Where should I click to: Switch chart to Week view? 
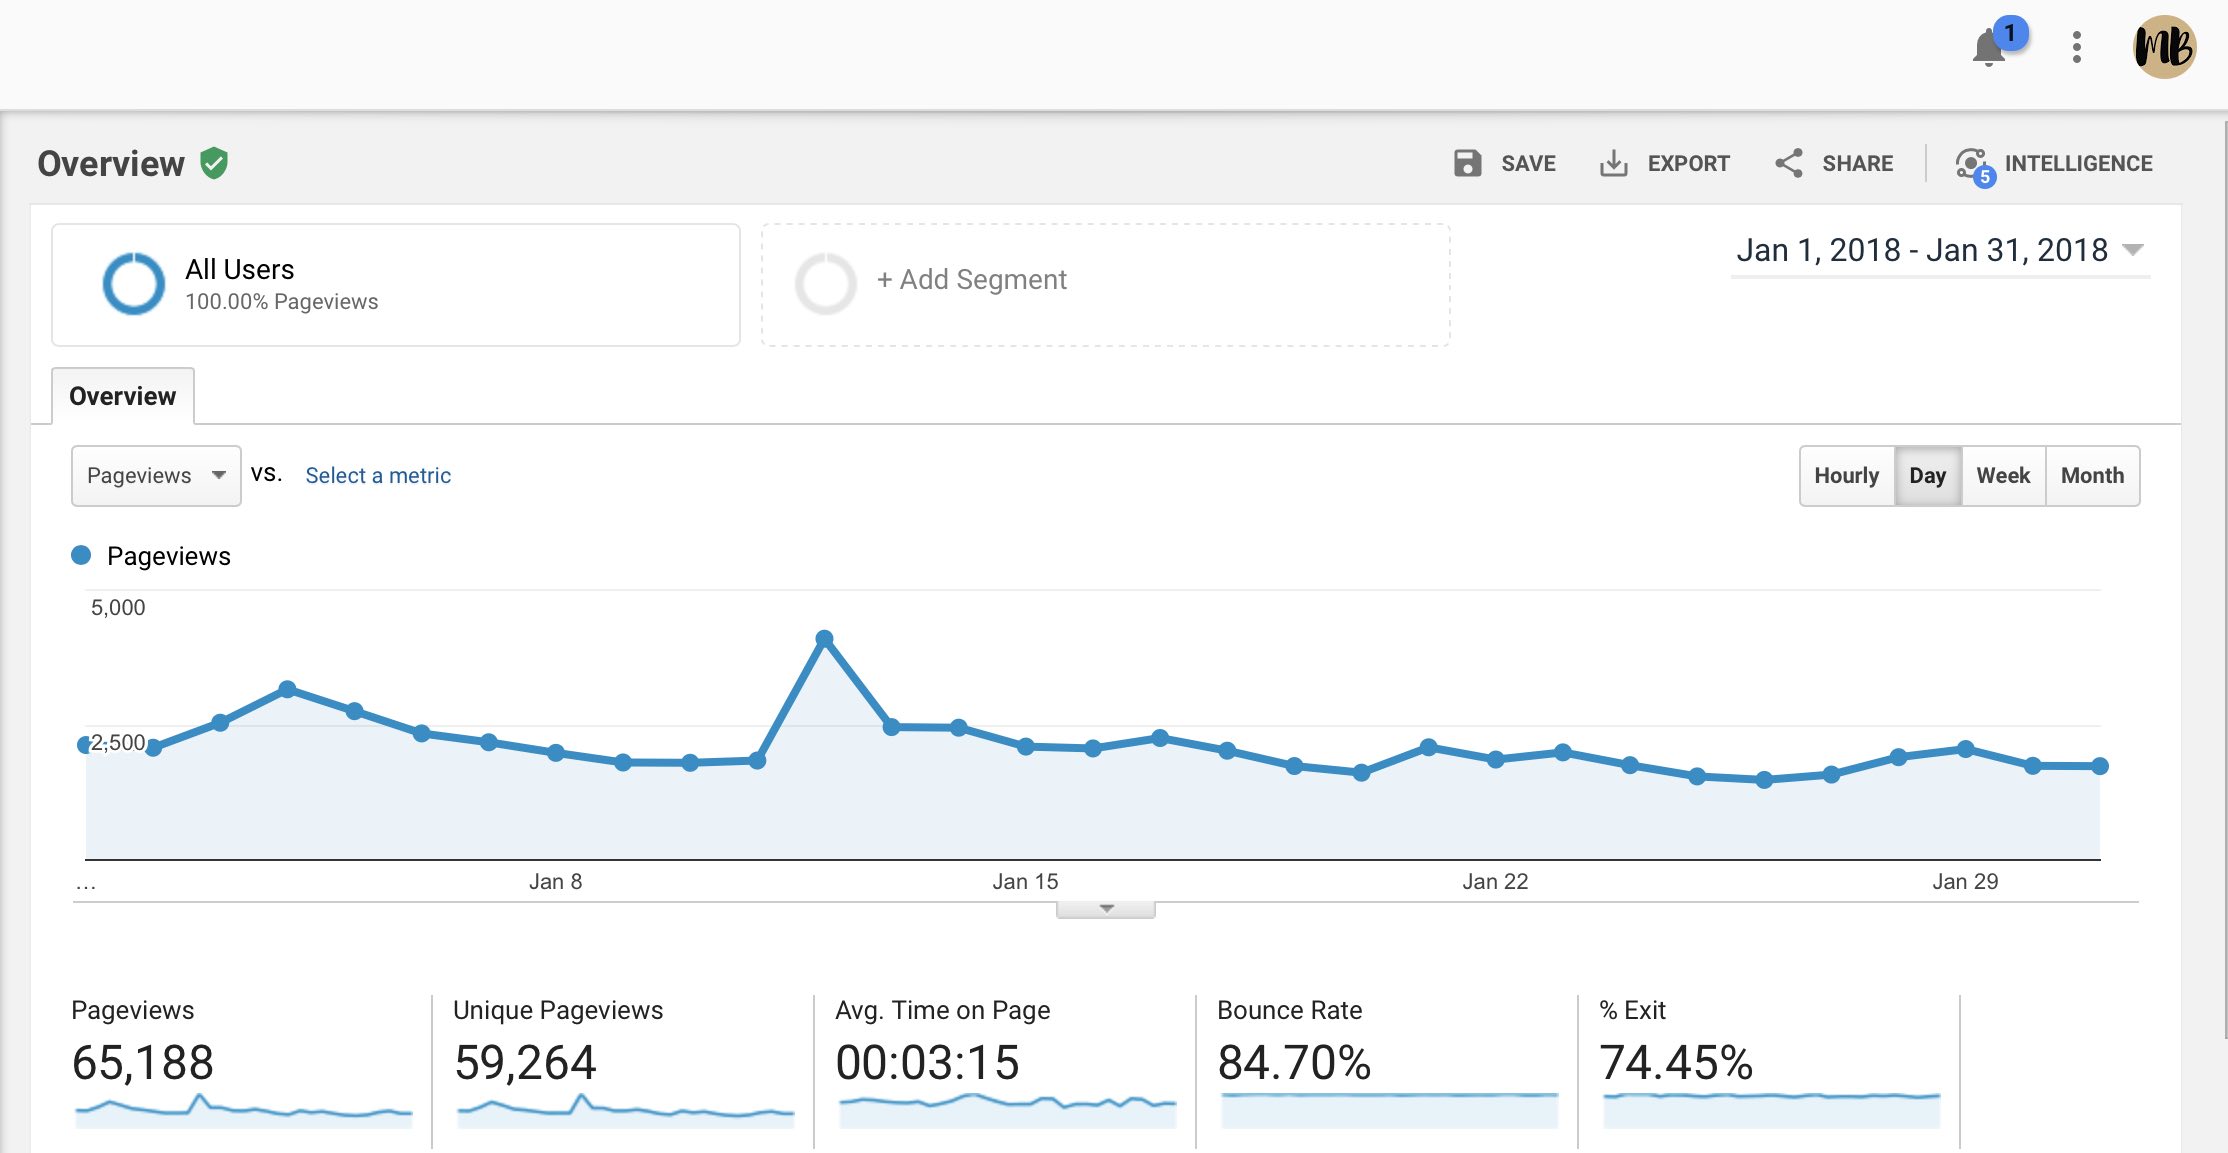click(2004, 476)
